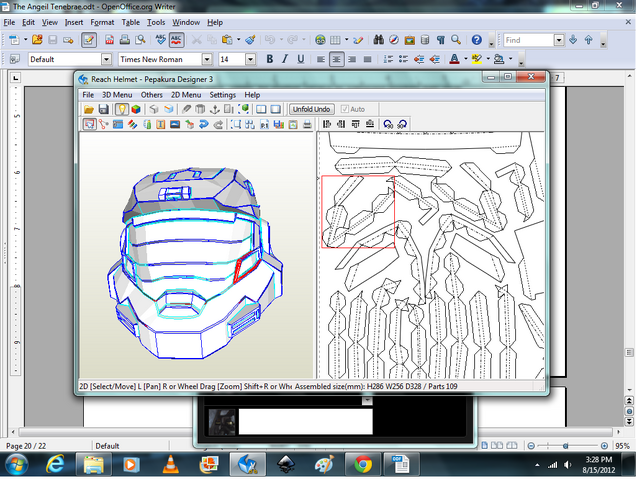This screenshot has width=637, height=479.
Task: Open a file in Pepakura Designer toolbar
Action: coord(89,109)
